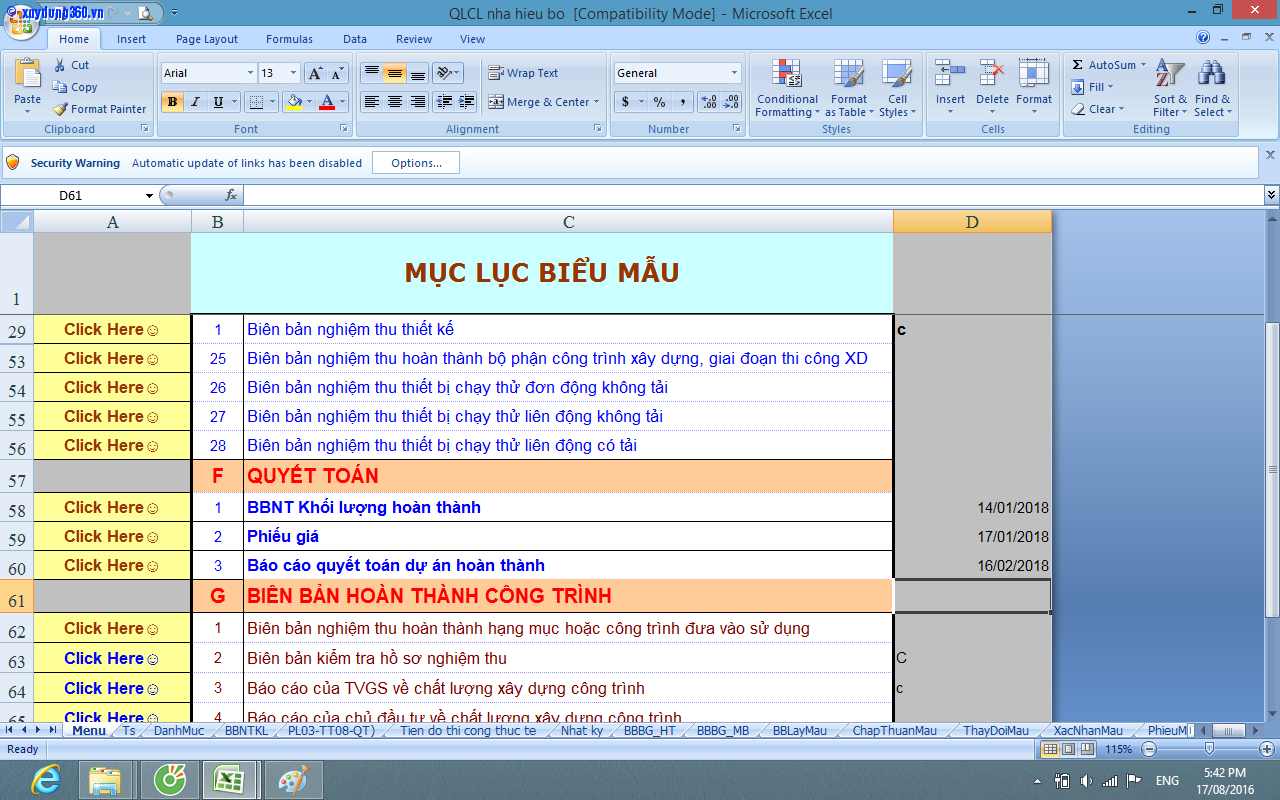Open the DanhMuc sheet tab

point(179,731)
